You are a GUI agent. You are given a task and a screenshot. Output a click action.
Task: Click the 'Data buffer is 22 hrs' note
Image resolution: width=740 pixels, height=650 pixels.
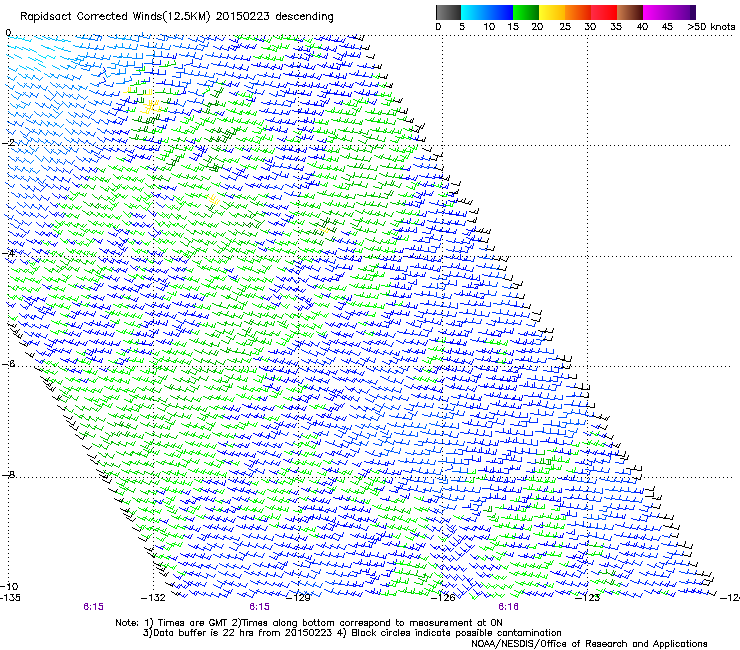[x=205, y=633]
